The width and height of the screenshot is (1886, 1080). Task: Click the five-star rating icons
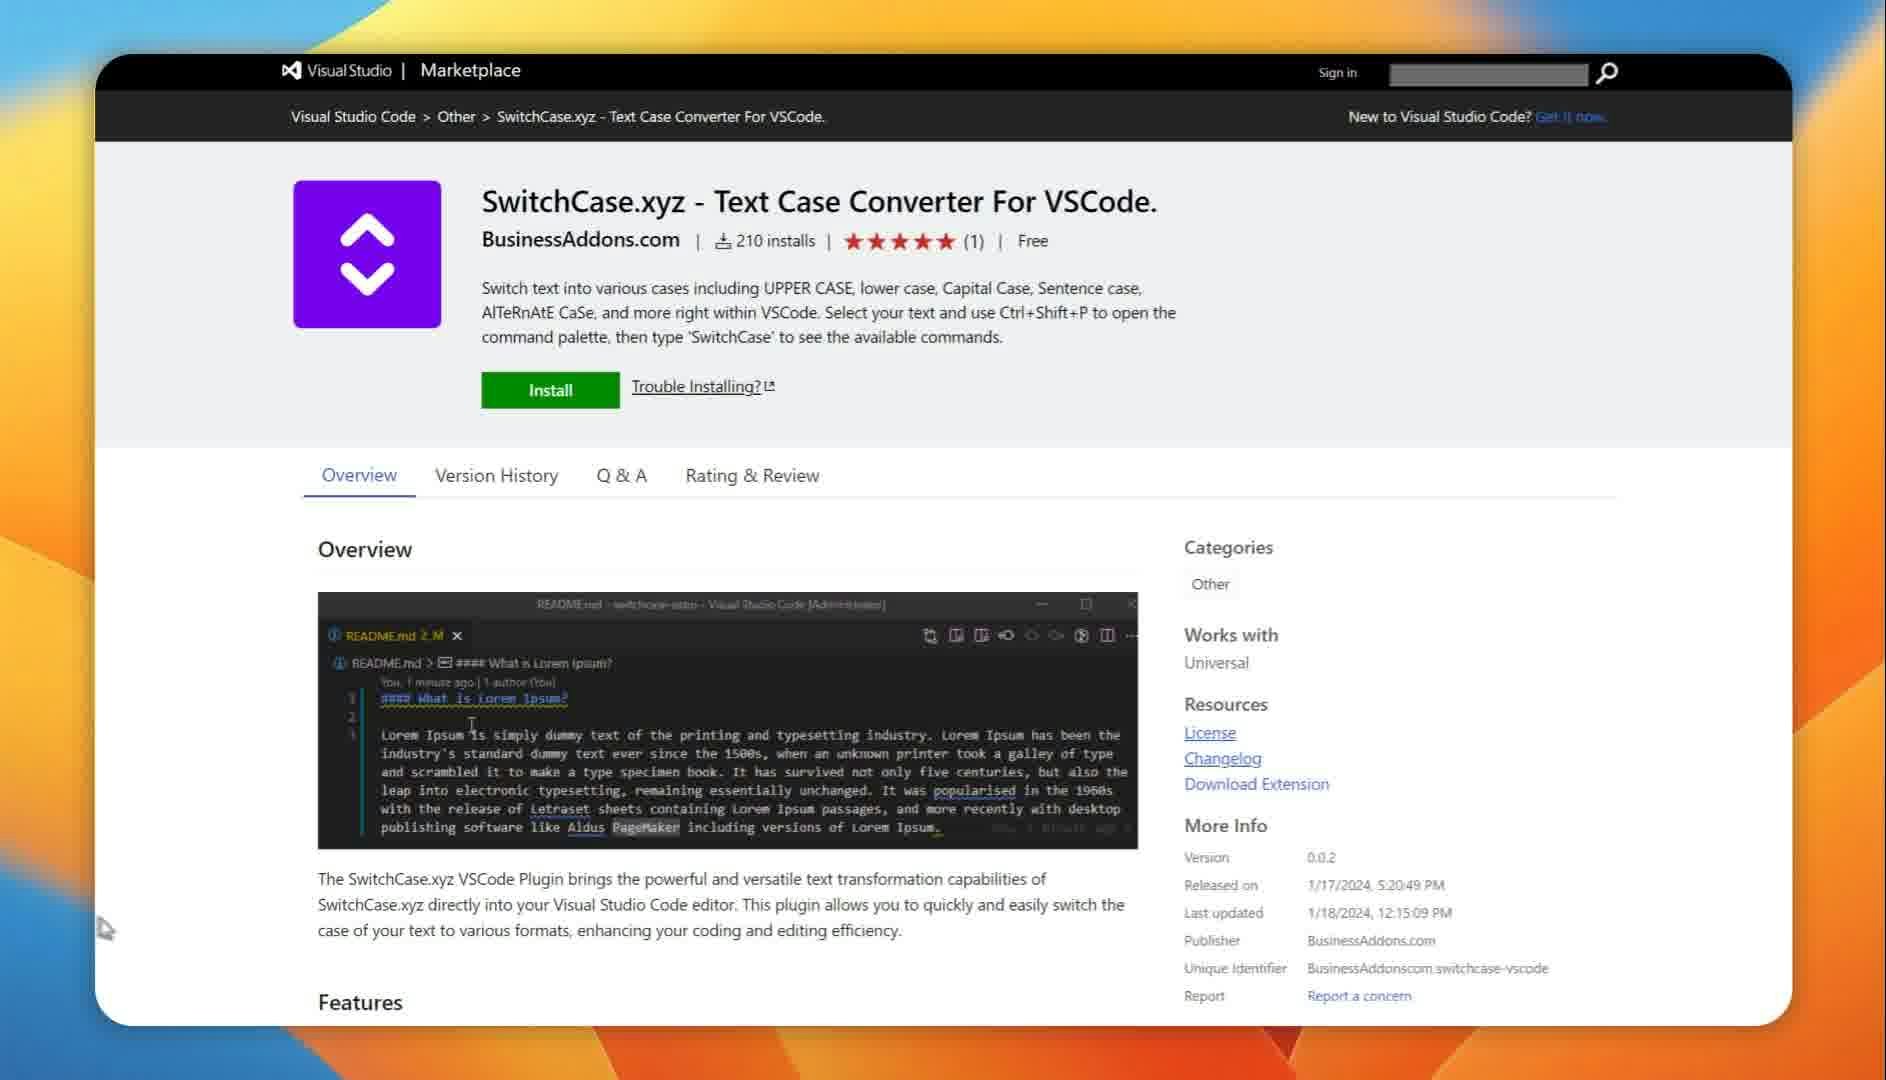[x=899, y=241]
